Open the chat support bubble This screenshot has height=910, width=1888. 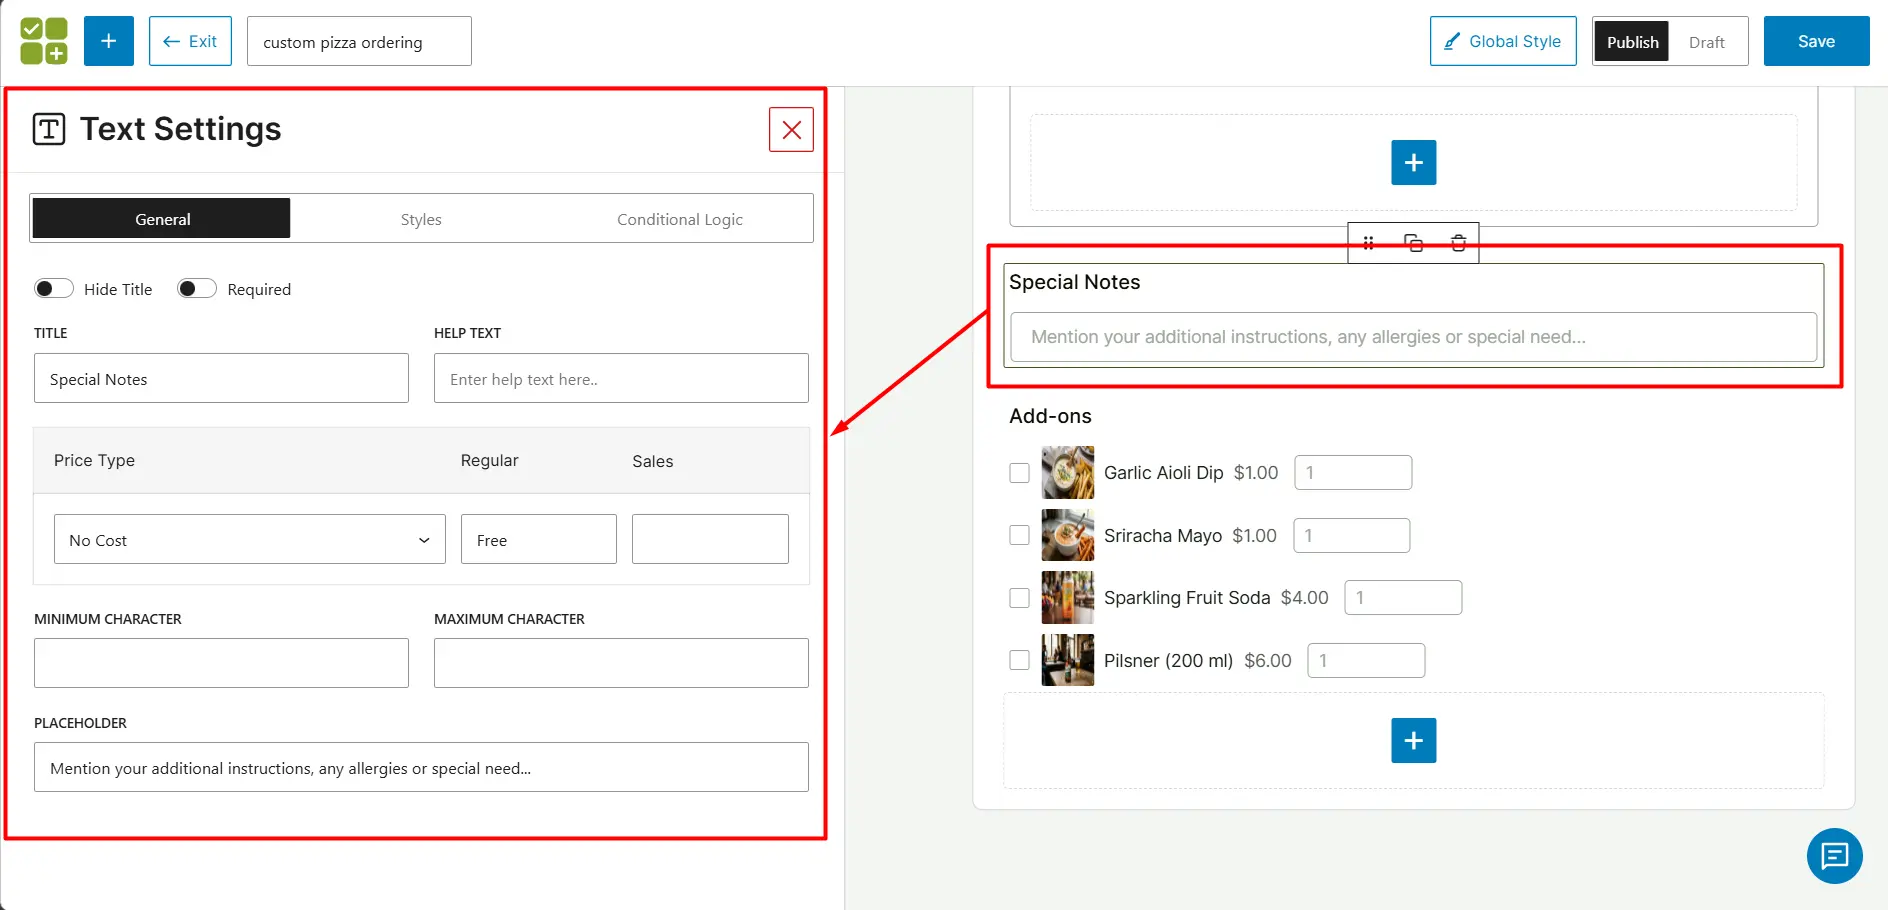pyautogui.click(x=1834, y=856)
